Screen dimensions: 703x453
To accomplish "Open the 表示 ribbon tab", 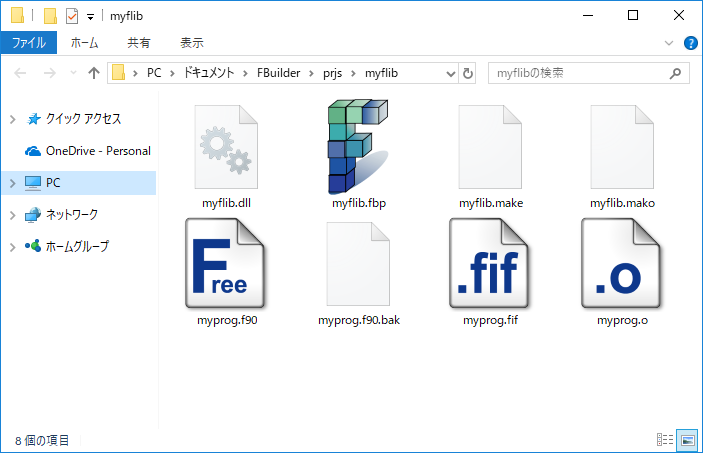I will tap(191, 43).
